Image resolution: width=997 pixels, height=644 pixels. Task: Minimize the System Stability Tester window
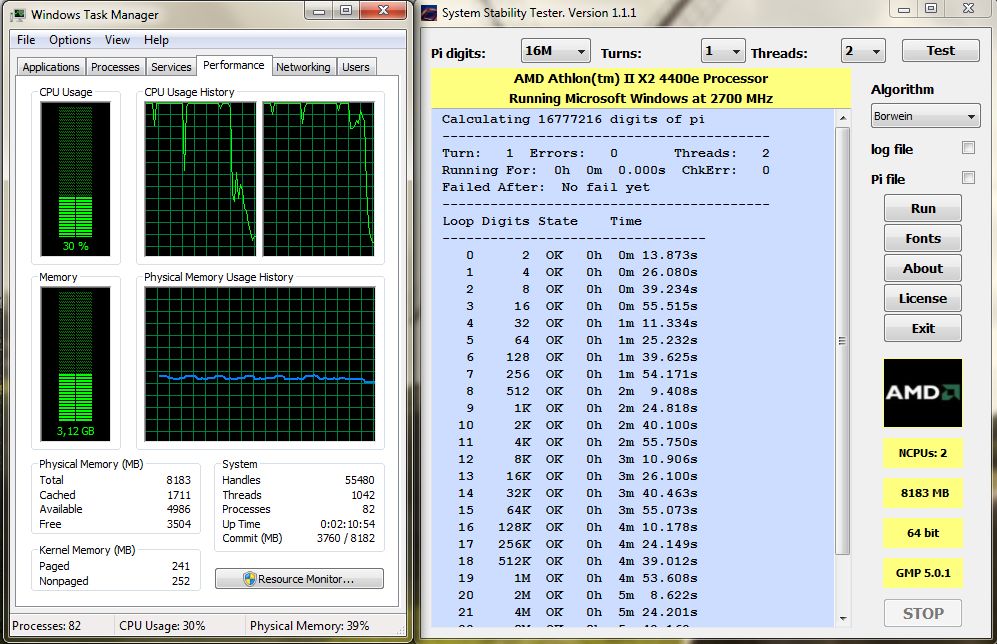point(904,10)
